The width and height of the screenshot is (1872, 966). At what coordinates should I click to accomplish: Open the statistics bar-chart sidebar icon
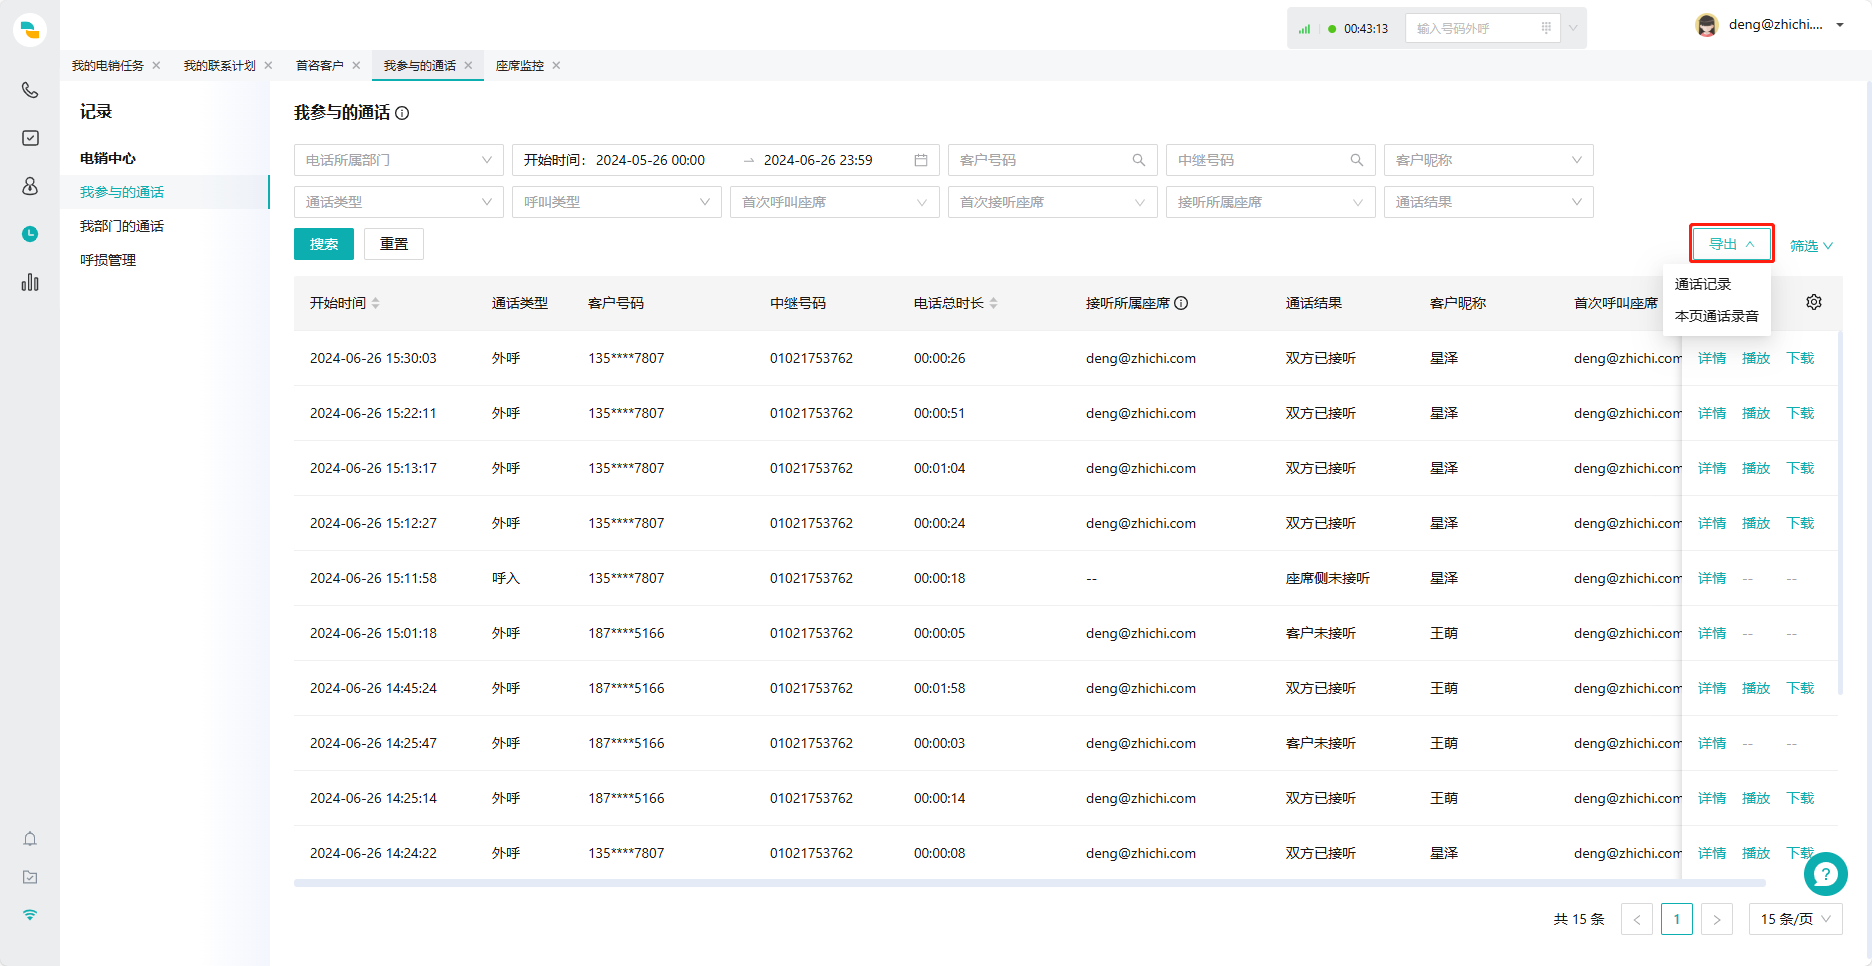[x=30, y=282]
